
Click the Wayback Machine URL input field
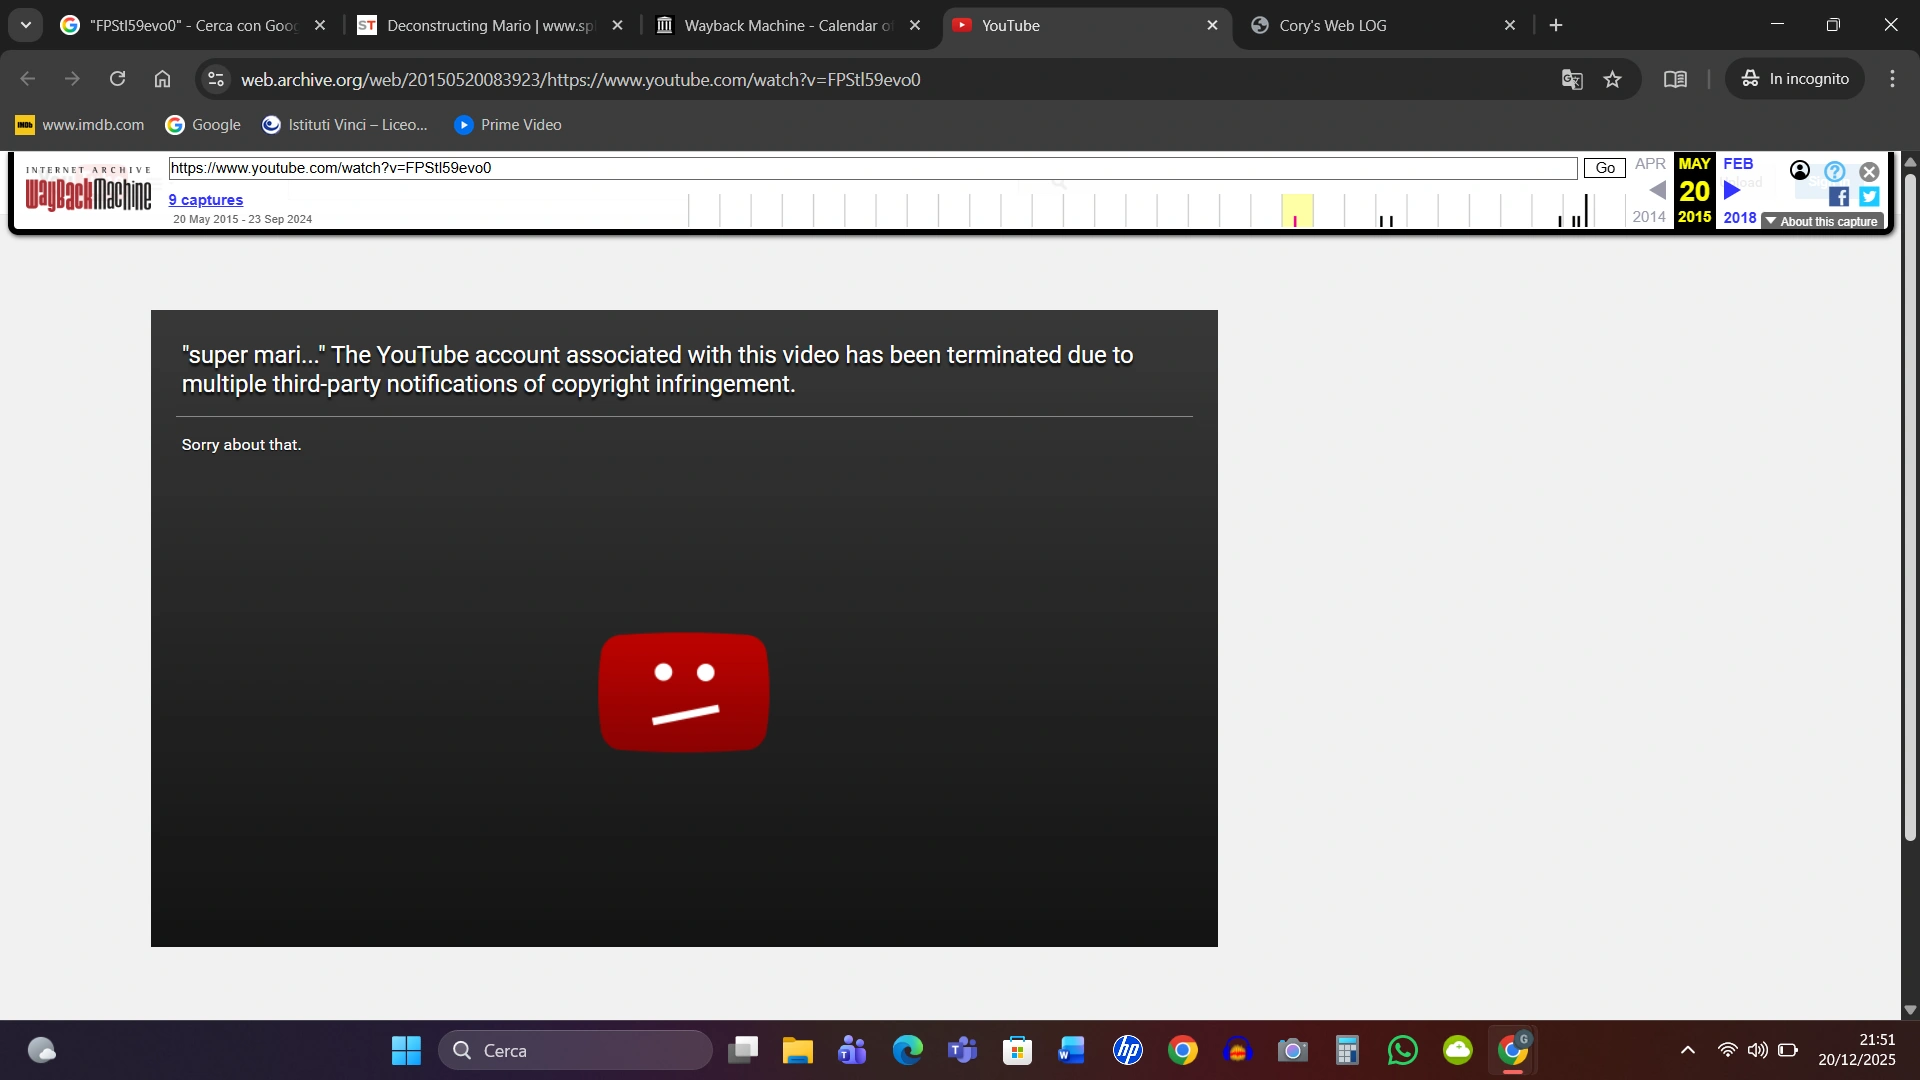pyautogui.click(x=872, y=168)
